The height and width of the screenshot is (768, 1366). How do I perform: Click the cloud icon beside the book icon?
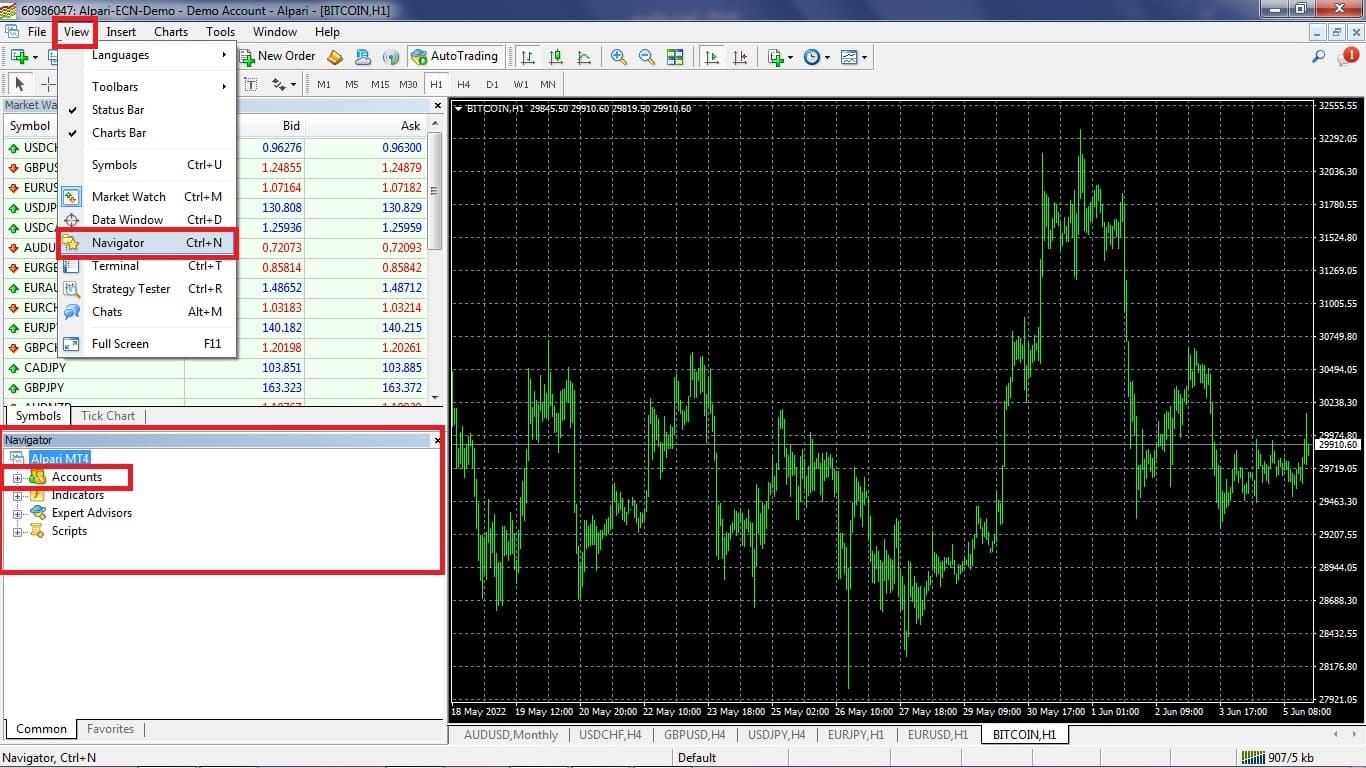pos(363,57)
